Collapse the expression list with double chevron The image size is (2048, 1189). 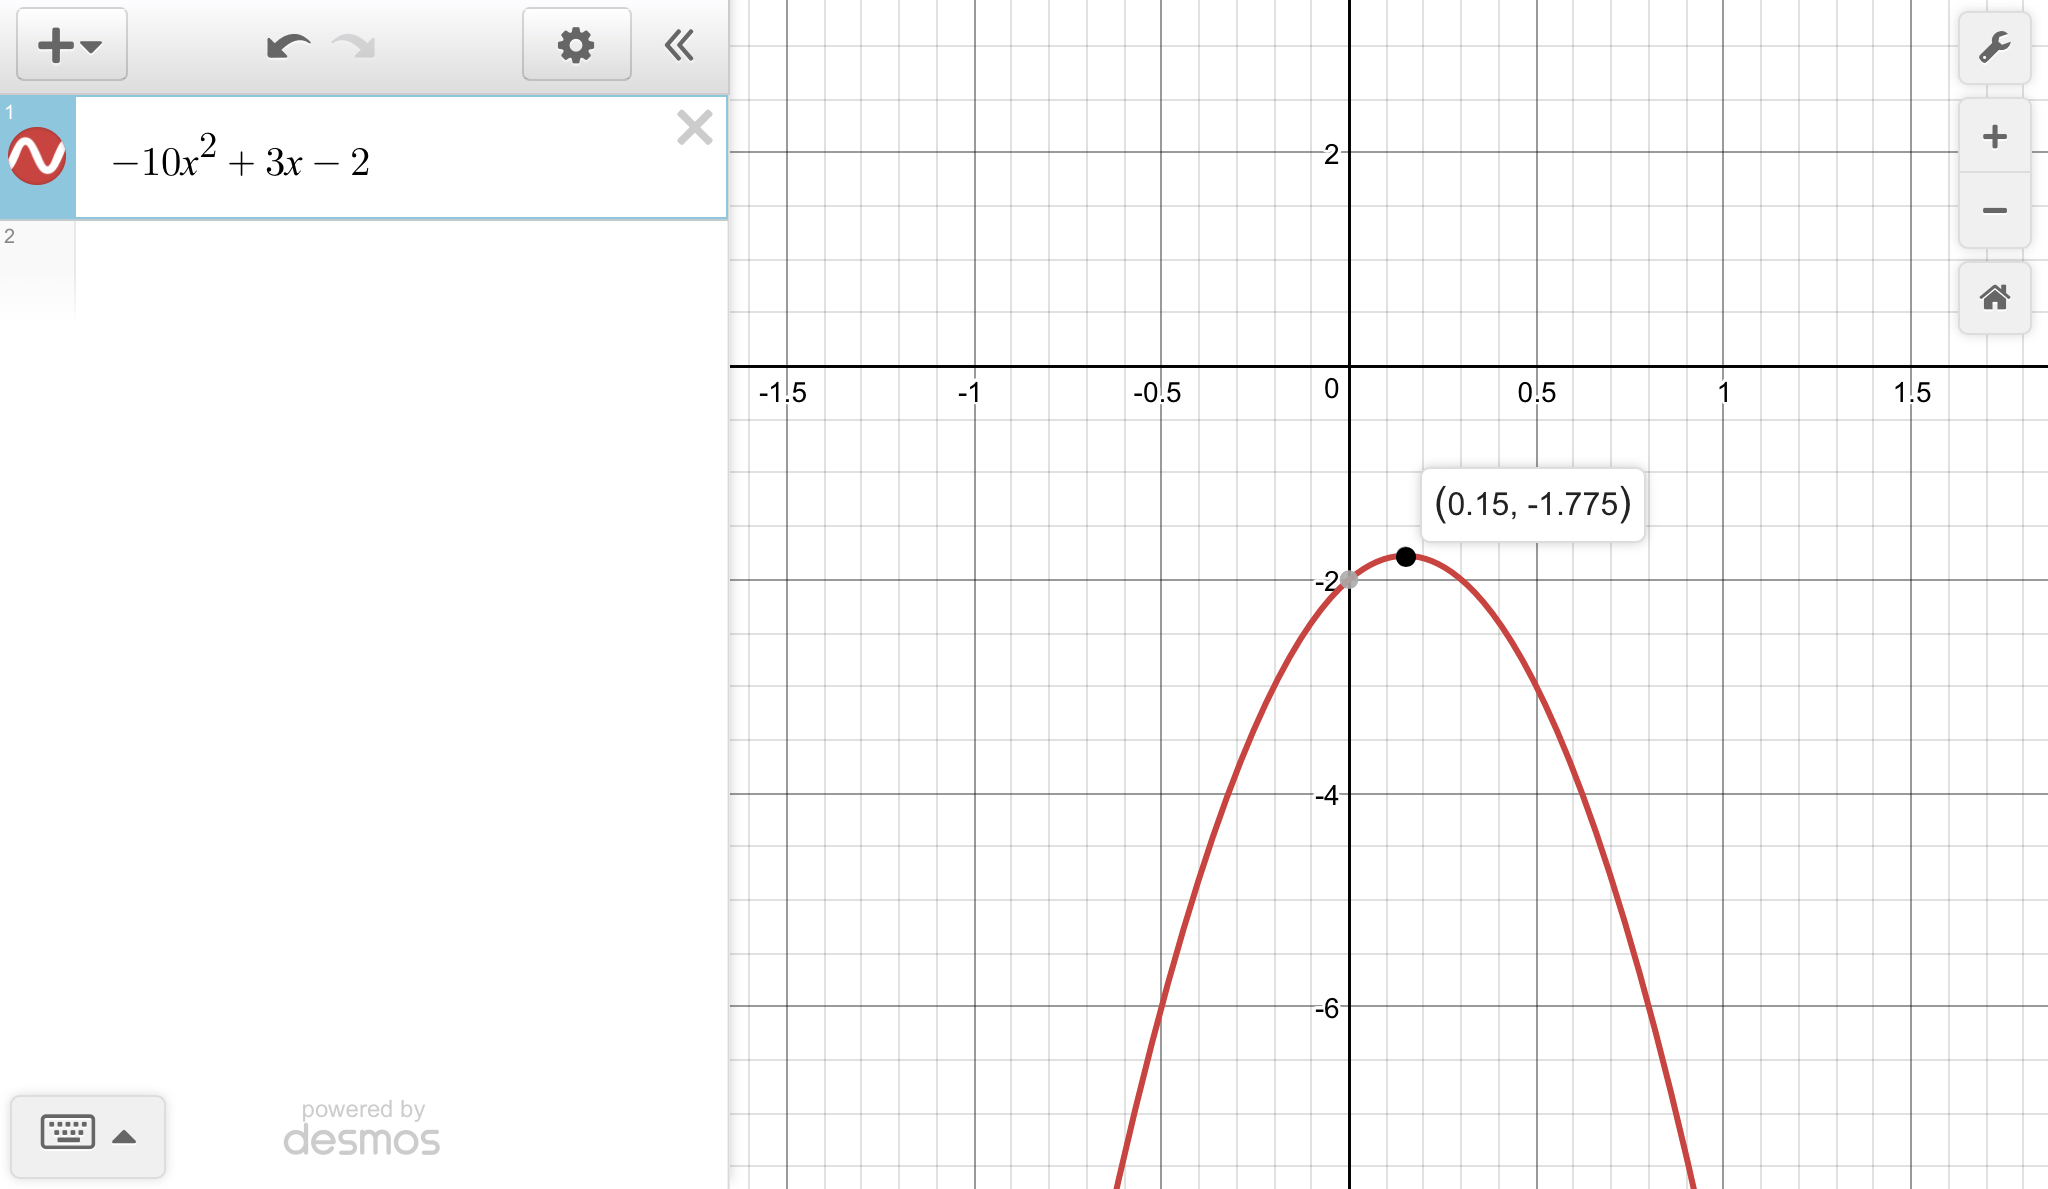coord(679,45)
